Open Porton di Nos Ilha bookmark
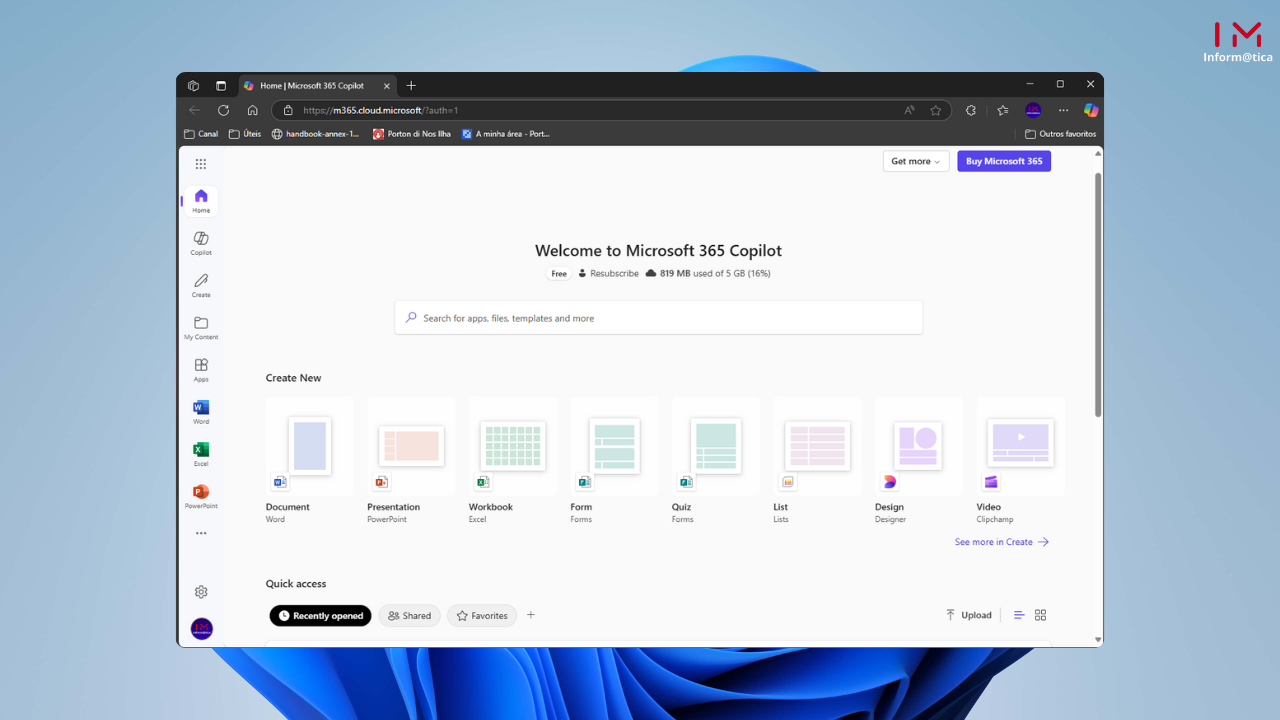1280x720 pixels. click(x=411, y=134)
